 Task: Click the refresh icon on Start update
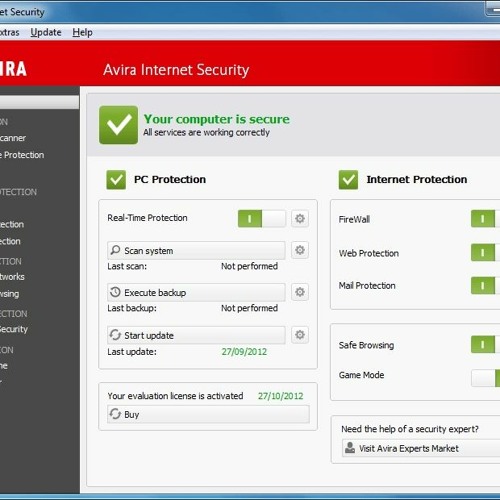pyautogui.click(x=115, y=335)
